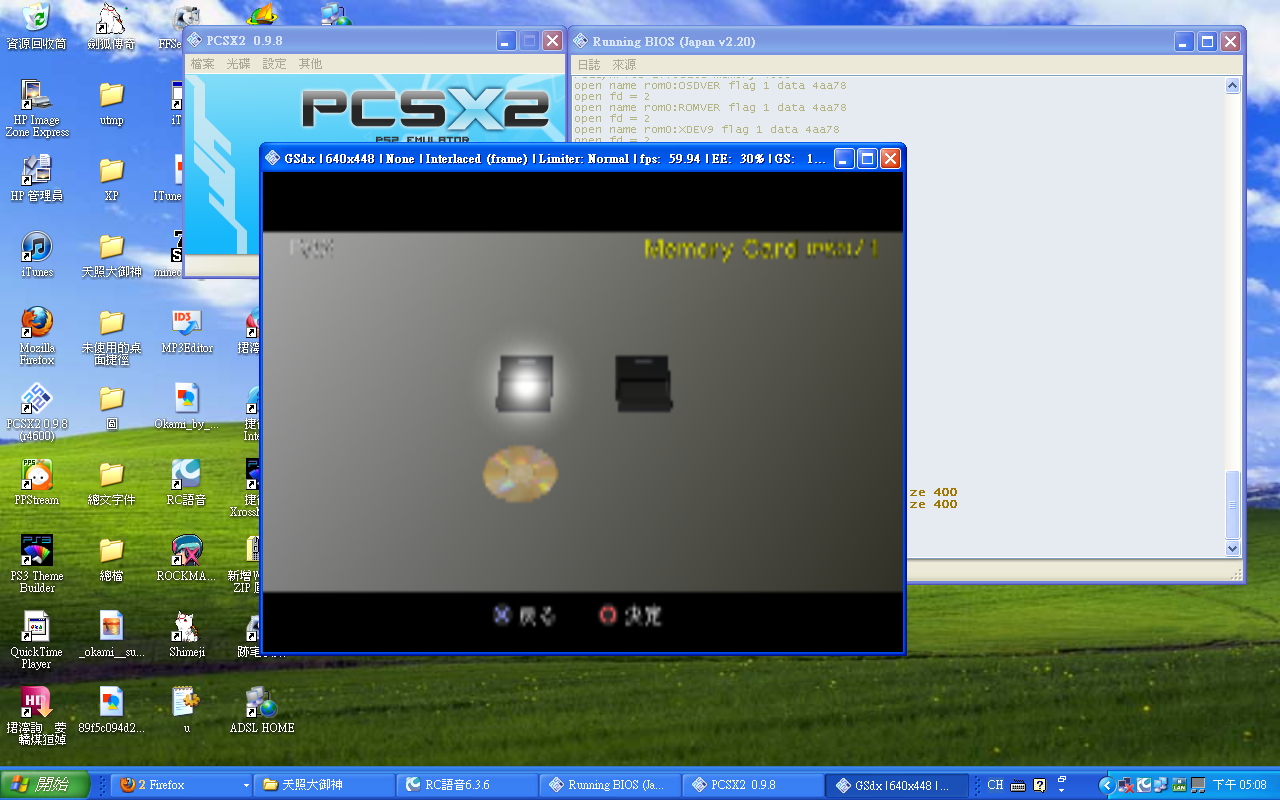Open the 總文字件 folder on desktop
The width and height of the screenshot is (1280, 800).
[x=112, y=482]
